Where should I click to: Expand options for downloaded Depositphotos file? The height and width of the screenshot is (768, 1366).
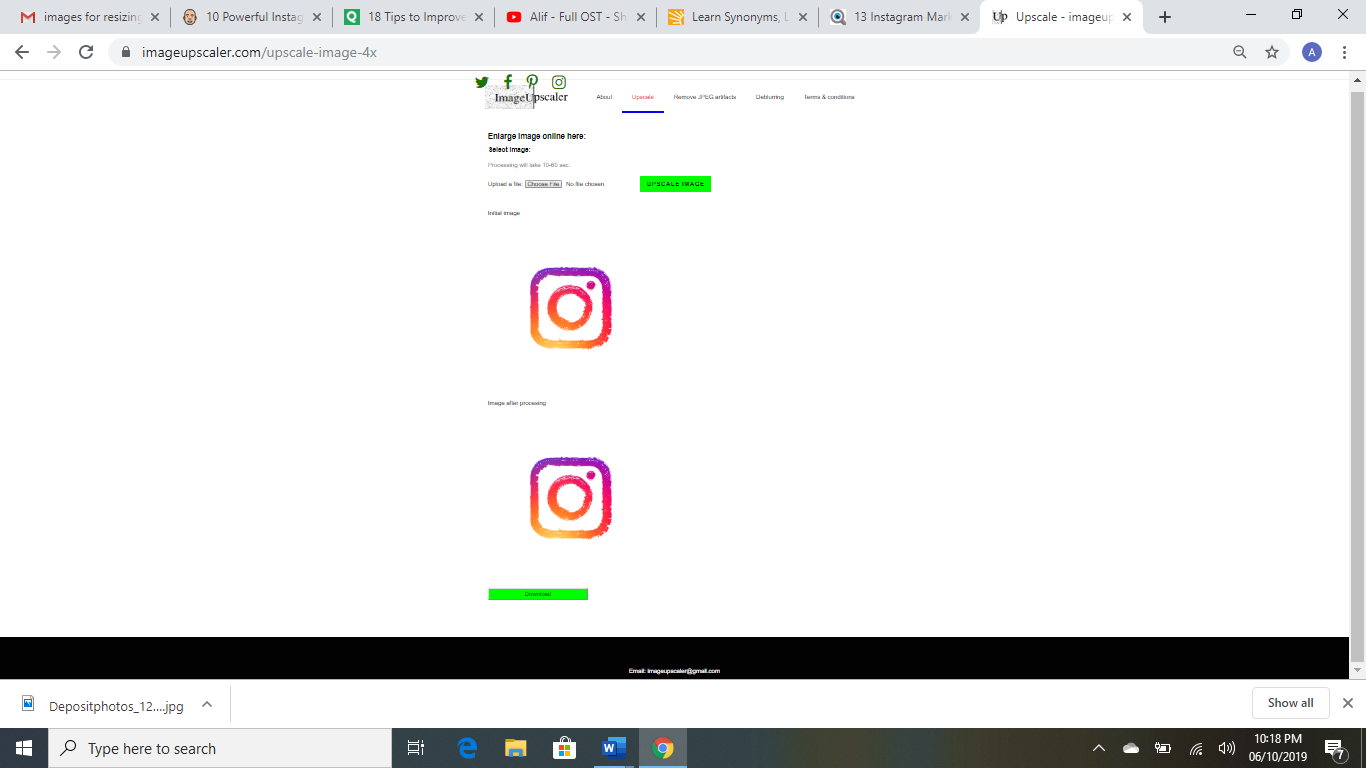[x=207, y=704]
